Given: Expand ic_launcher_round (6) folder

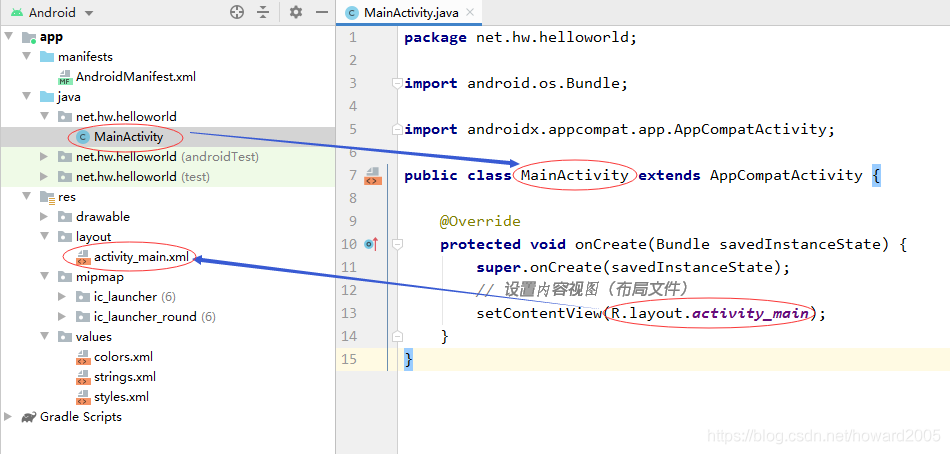Looking at the screenshot, I should coord(62,316).
